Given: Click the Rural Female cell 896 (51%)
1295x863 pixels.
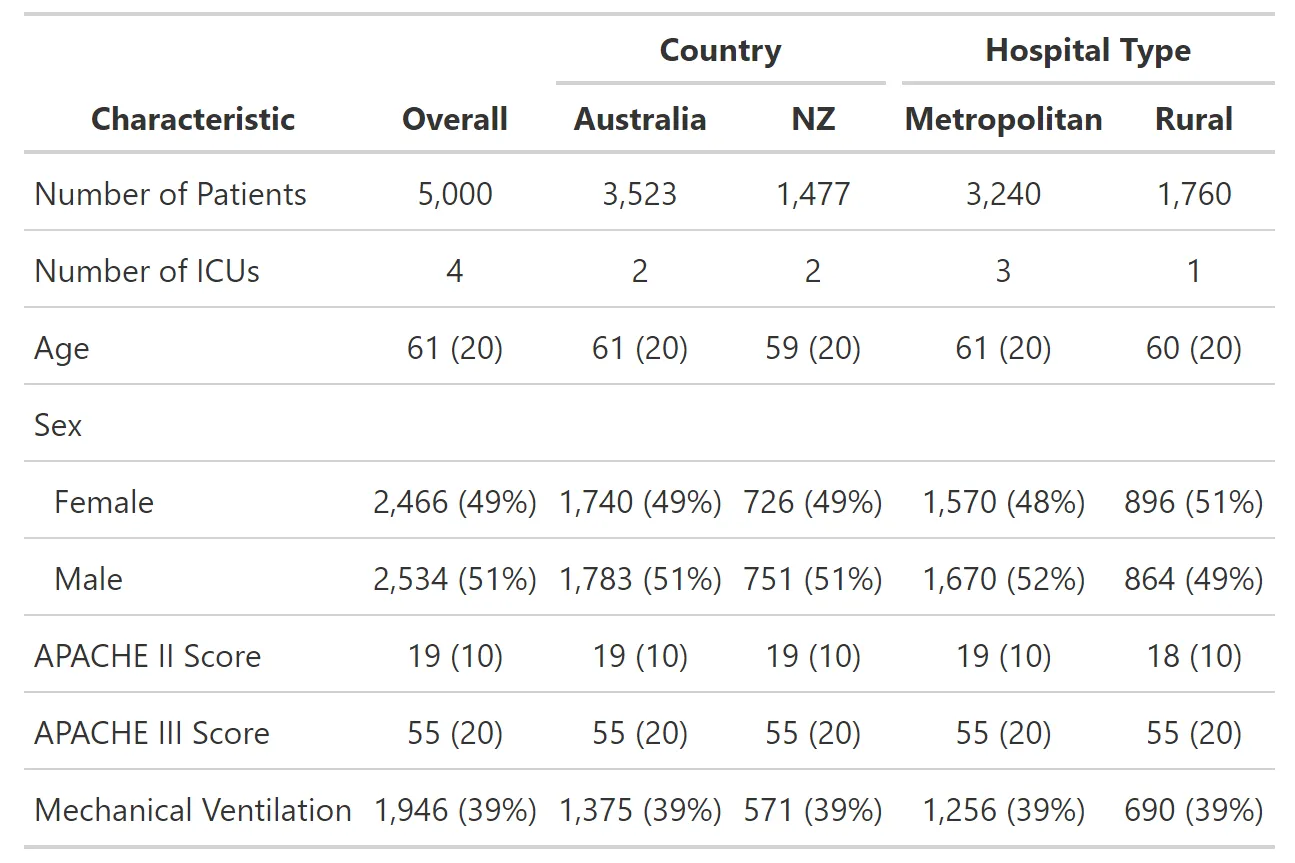Looking at the screenshot, I should (x=1194, y=502).
